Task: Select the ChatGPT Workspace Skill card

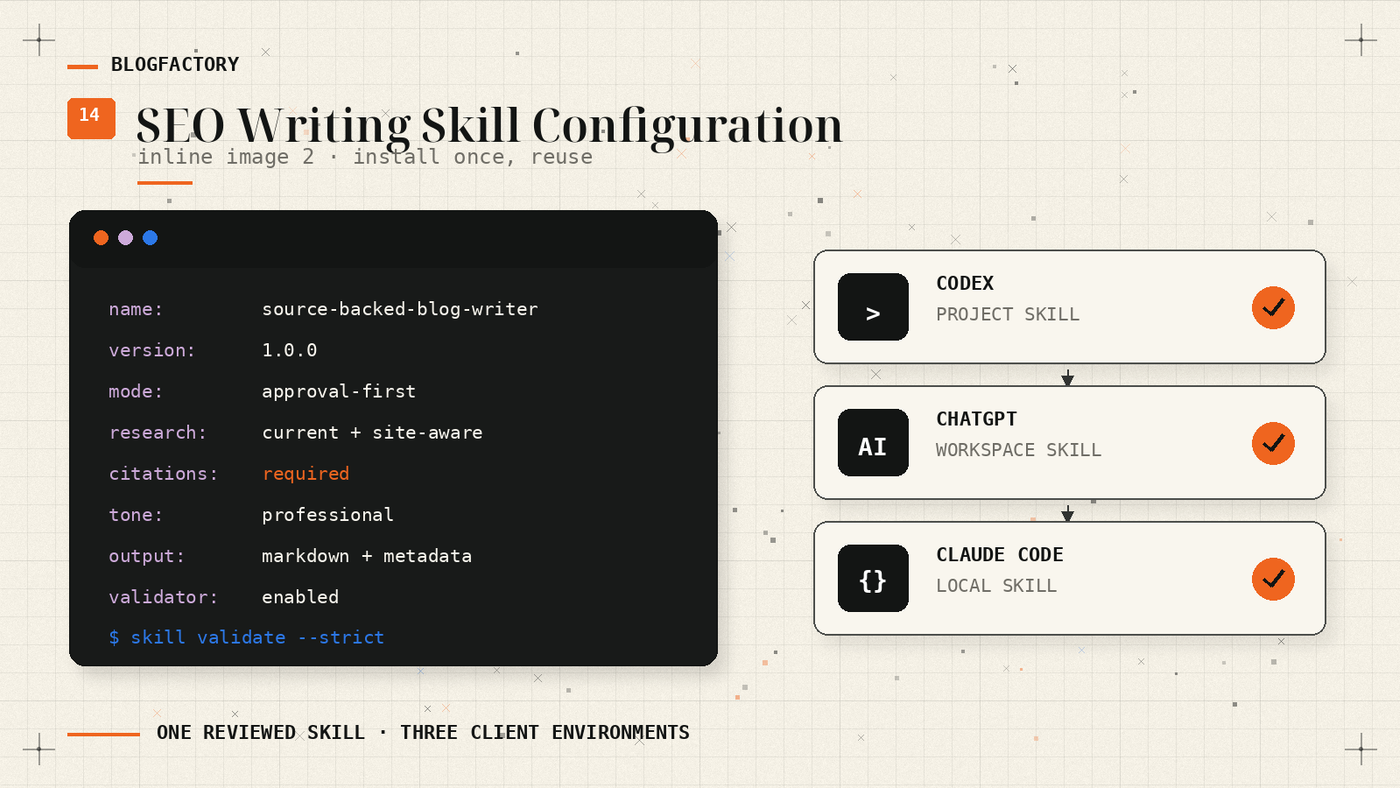Action: pos(1069,443)
